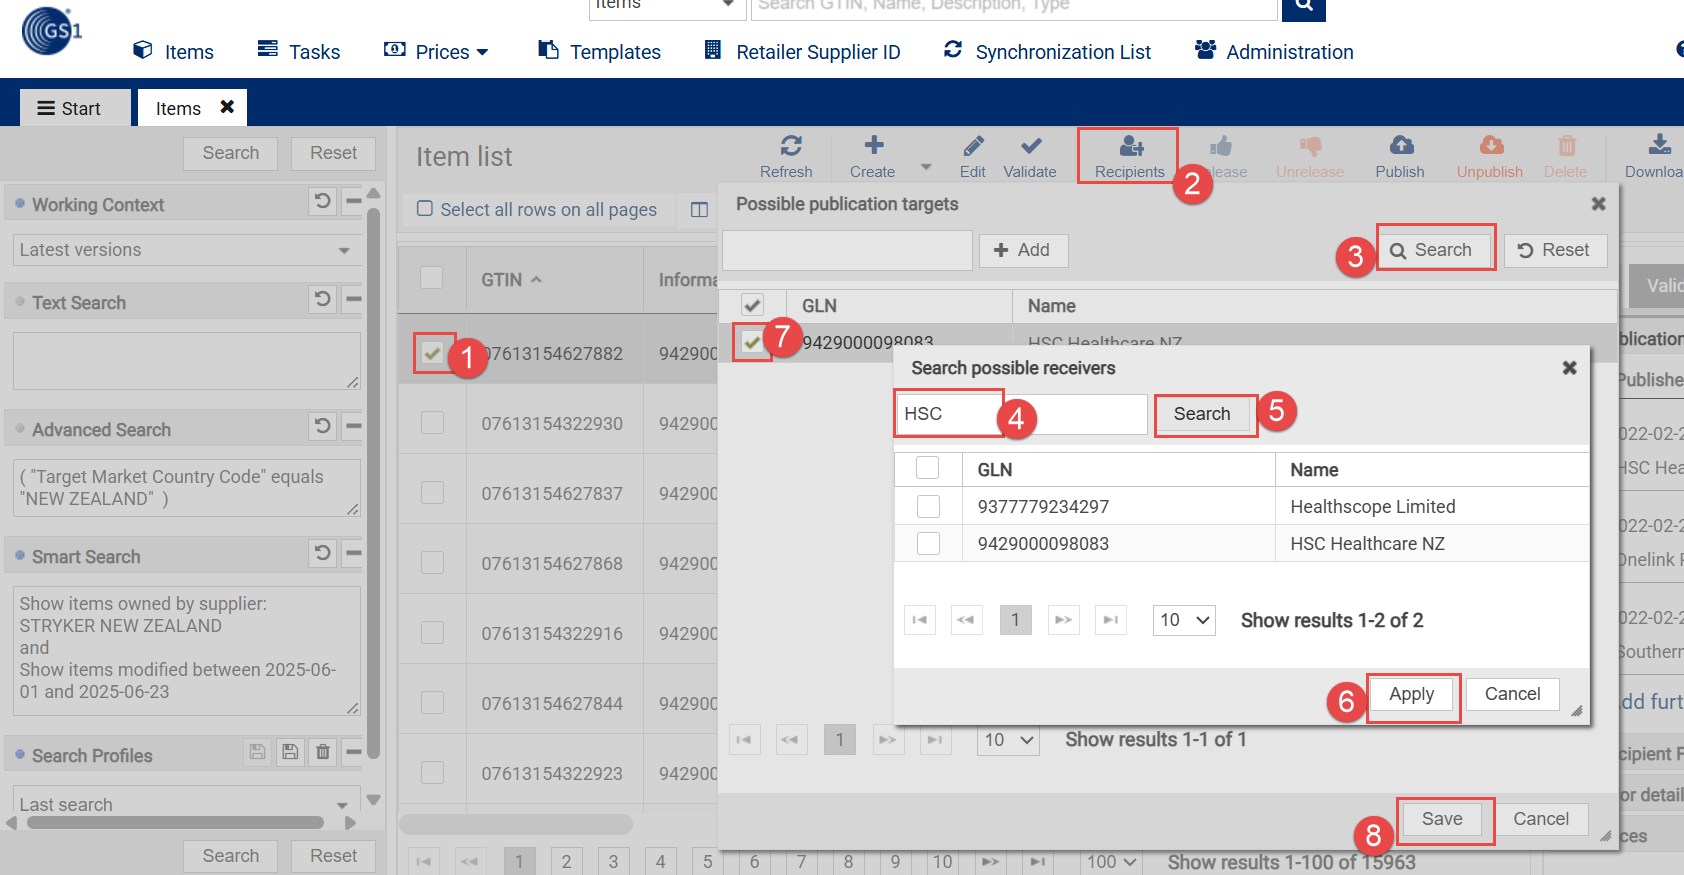The height and width of the screenshot is (875, 1684).
Task: Click the Unrelease thumbs-down icon
Action: 1310,146
